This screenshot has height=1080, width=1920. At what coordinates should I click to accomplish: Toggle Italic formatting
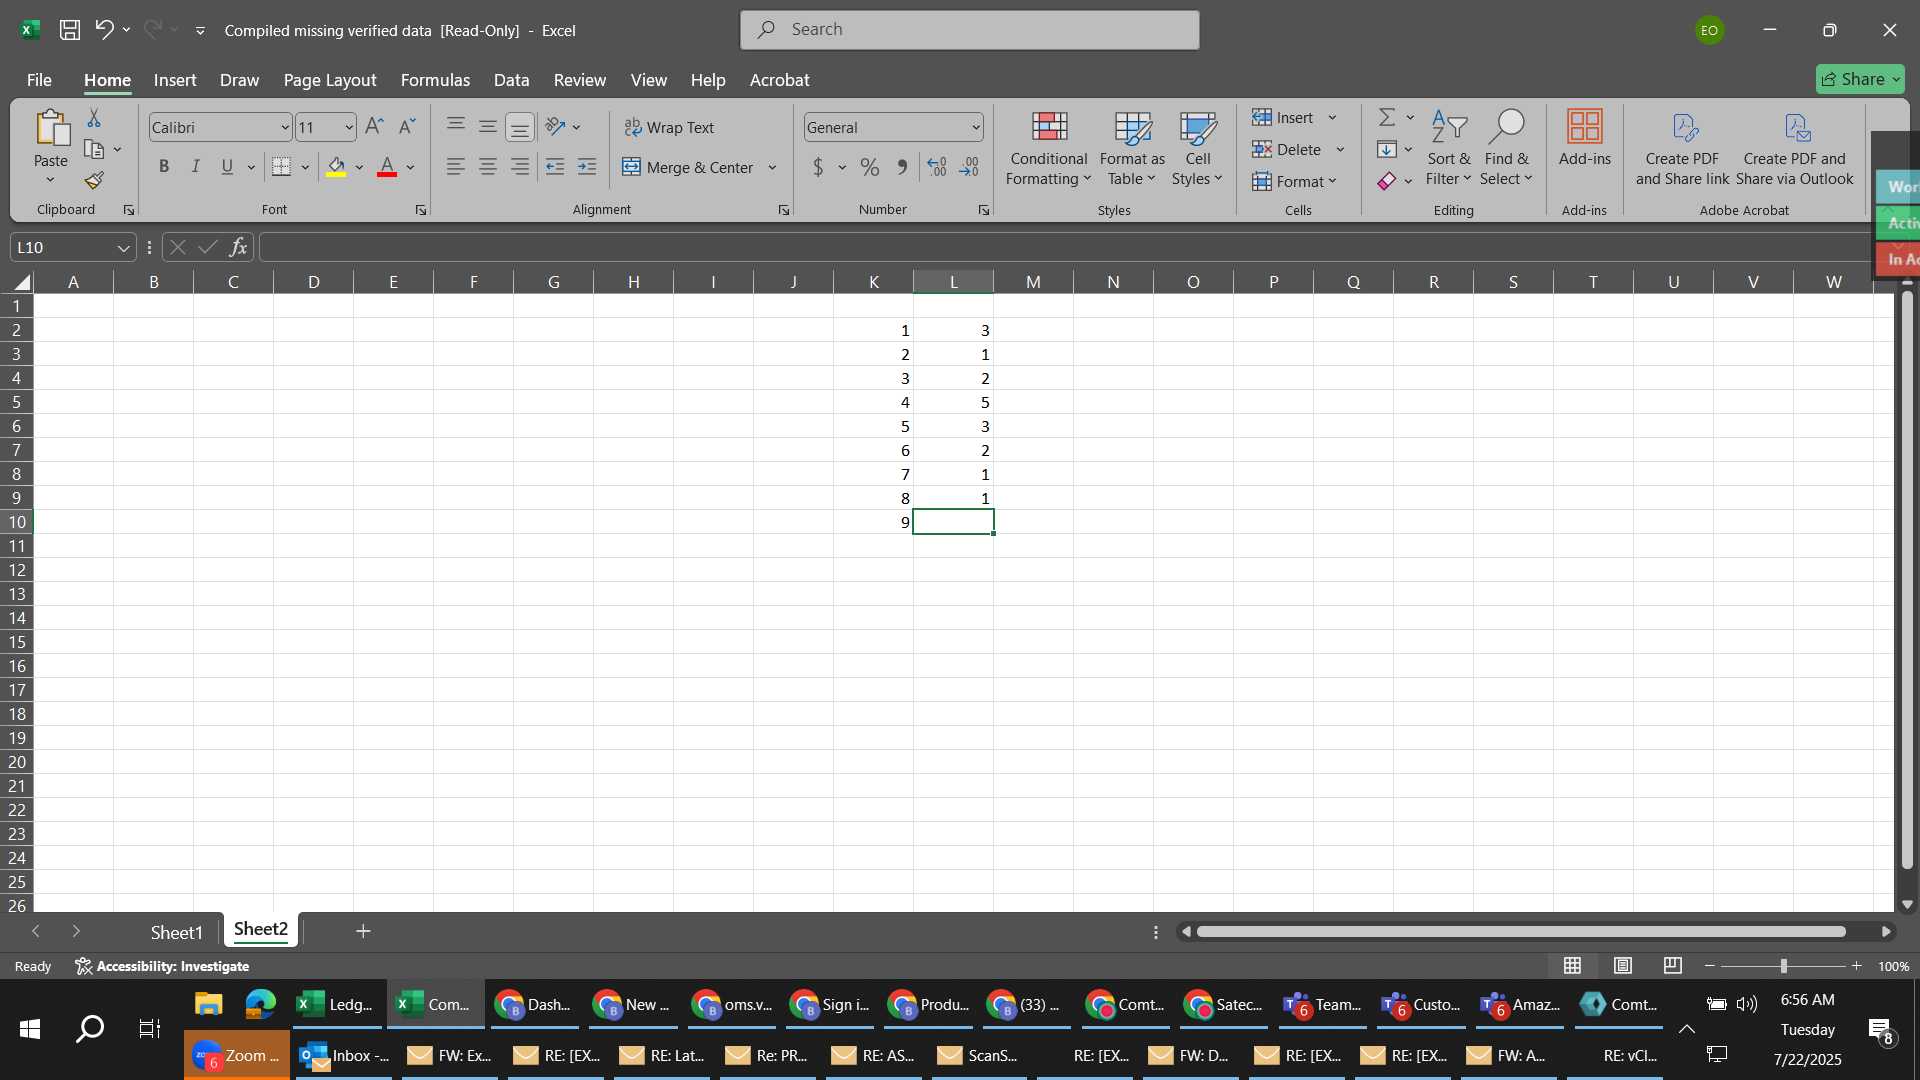[196, 167]
